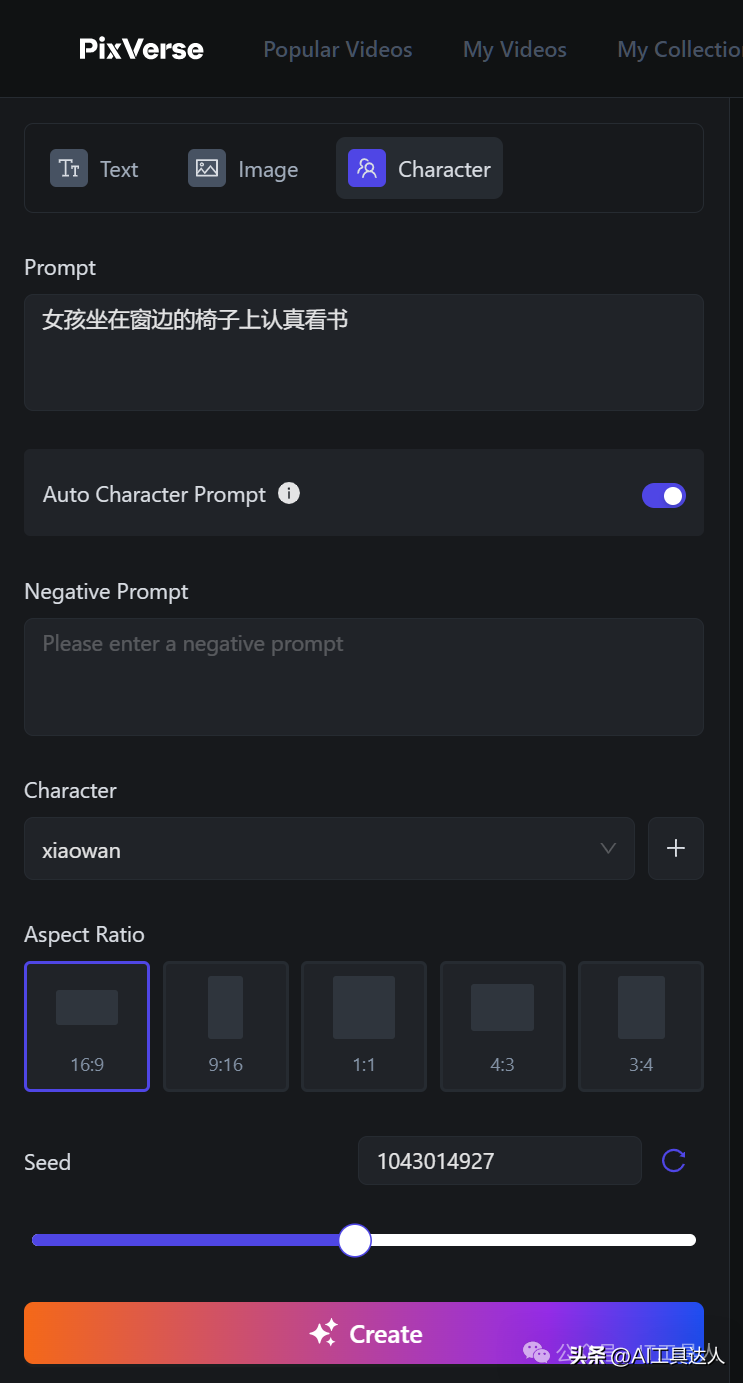Viewport: 743px width, 1383px height.
Task: Open the xiaowan character dropdown
Action: pyautogui.click(x=329, y=849)
